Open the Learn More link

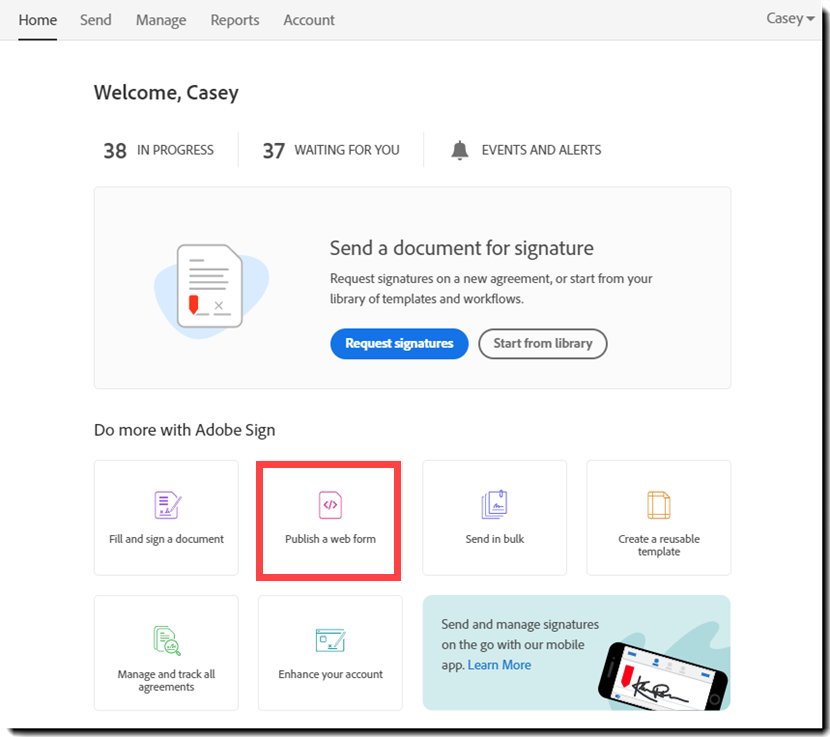(x=499, y=664)
